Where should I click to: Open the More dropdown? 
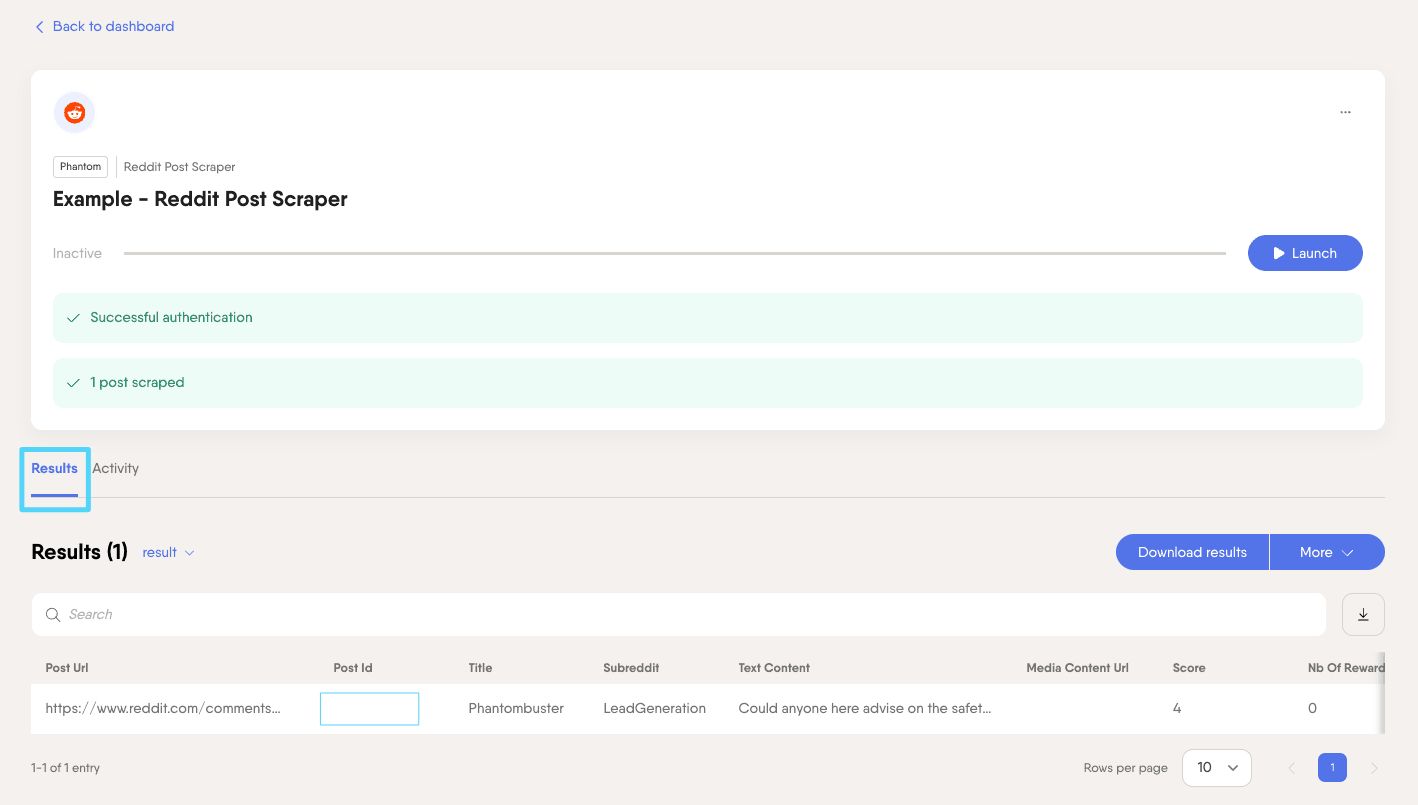coord(1327,552)
